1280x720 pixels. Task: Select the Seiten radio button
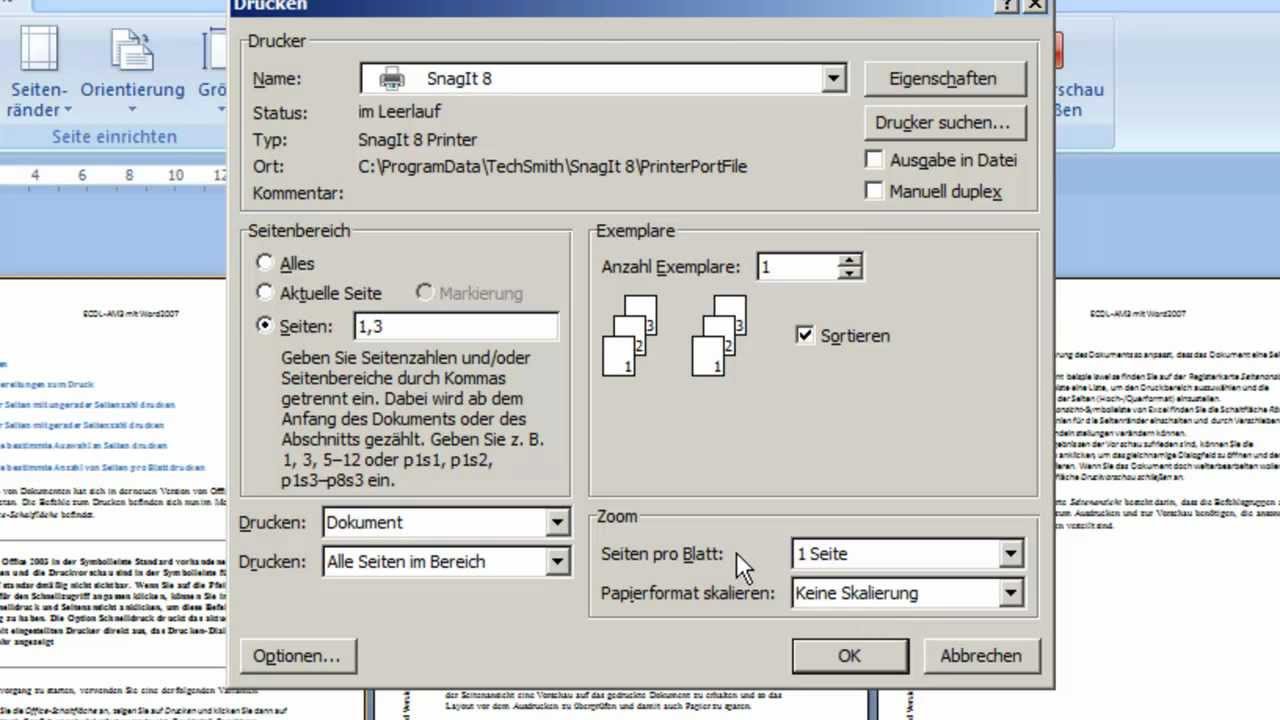264,324
